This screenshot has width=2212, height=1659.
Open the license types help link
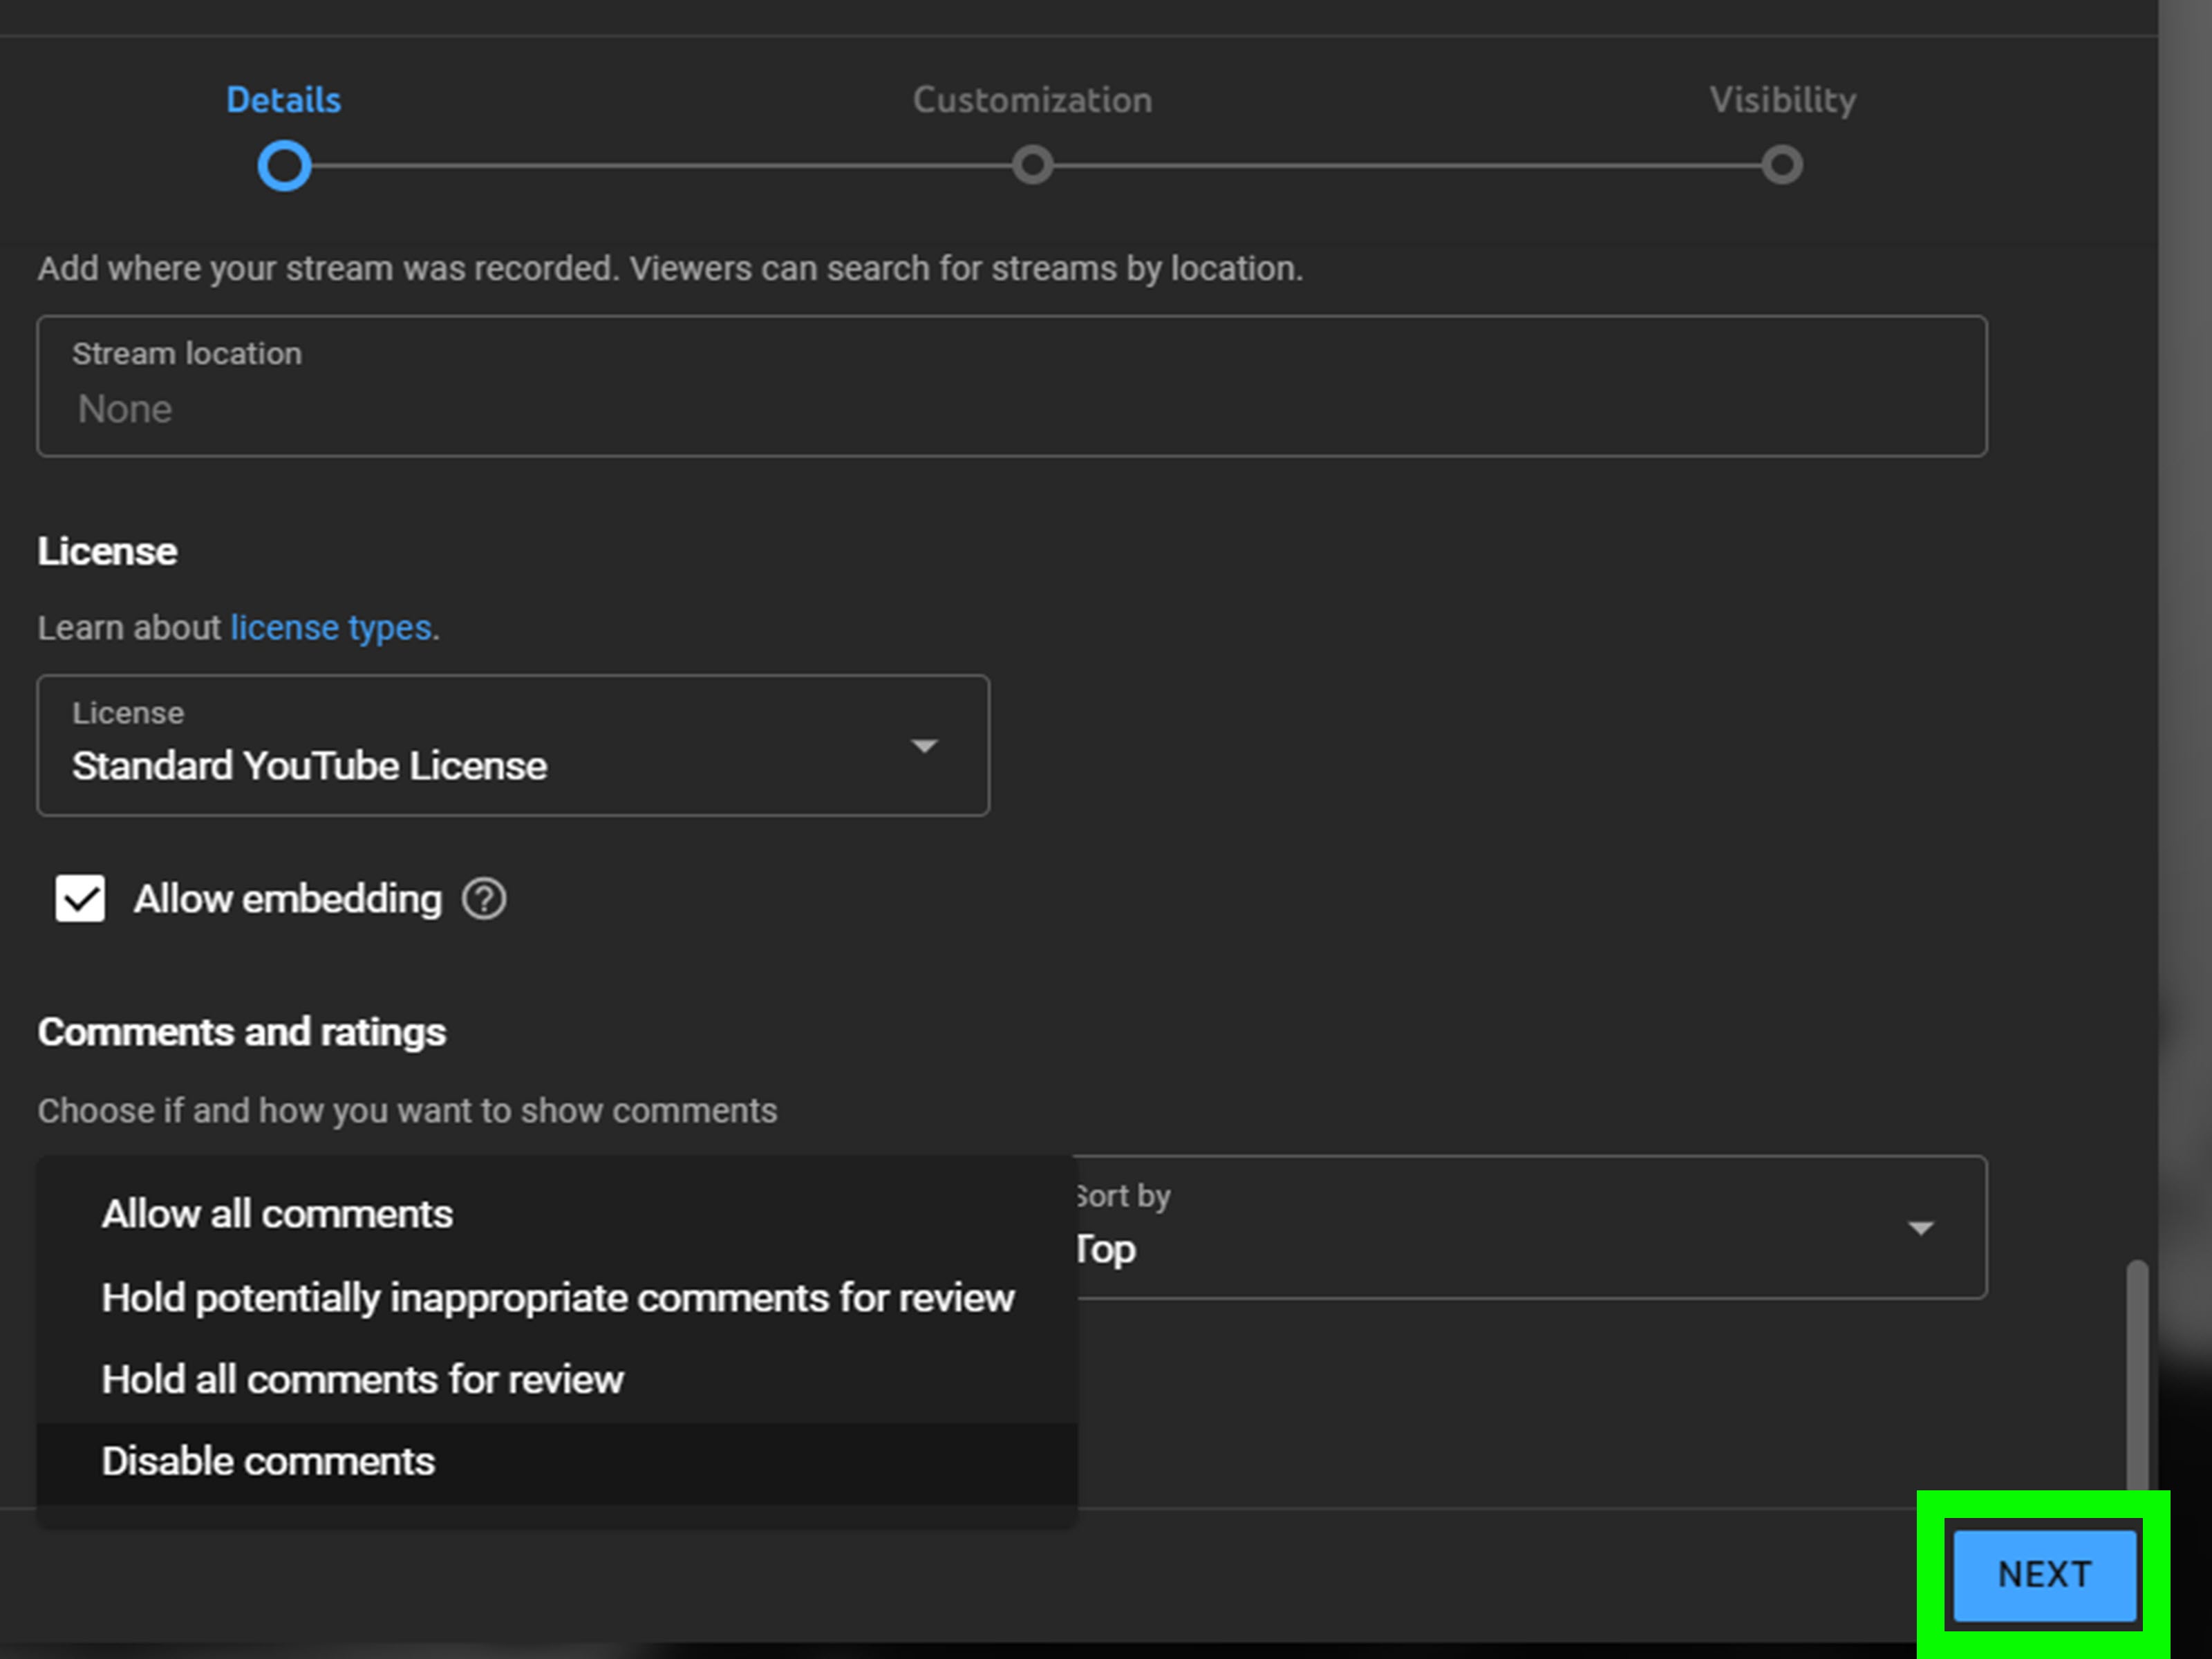pos(331,628)
